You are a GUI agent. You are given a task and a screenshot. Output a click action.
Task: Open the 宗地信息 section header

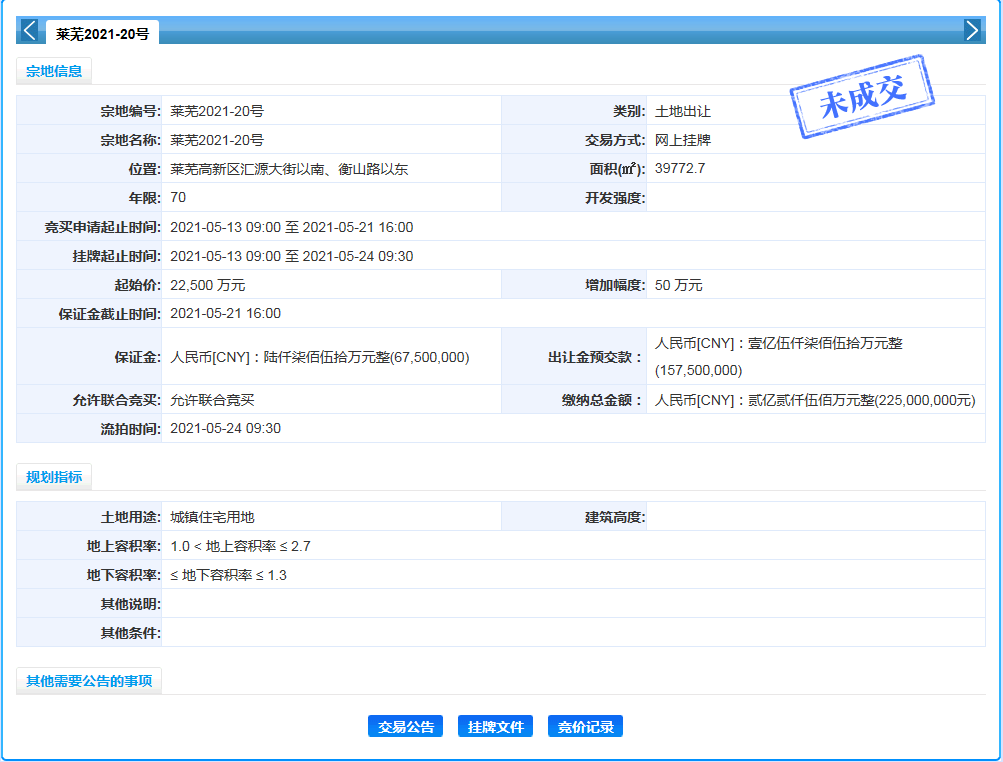click(54, 71)
